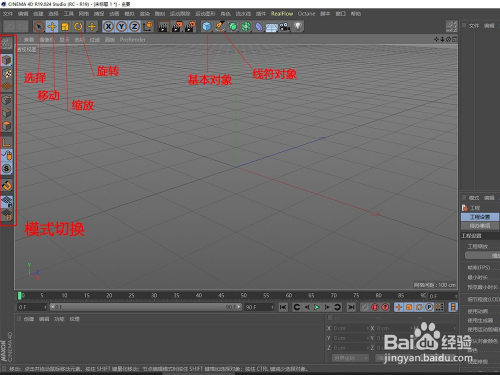Open the blue Deformer objects icon
This screenshot has height=375, width=500.
(x=259, y=26)
